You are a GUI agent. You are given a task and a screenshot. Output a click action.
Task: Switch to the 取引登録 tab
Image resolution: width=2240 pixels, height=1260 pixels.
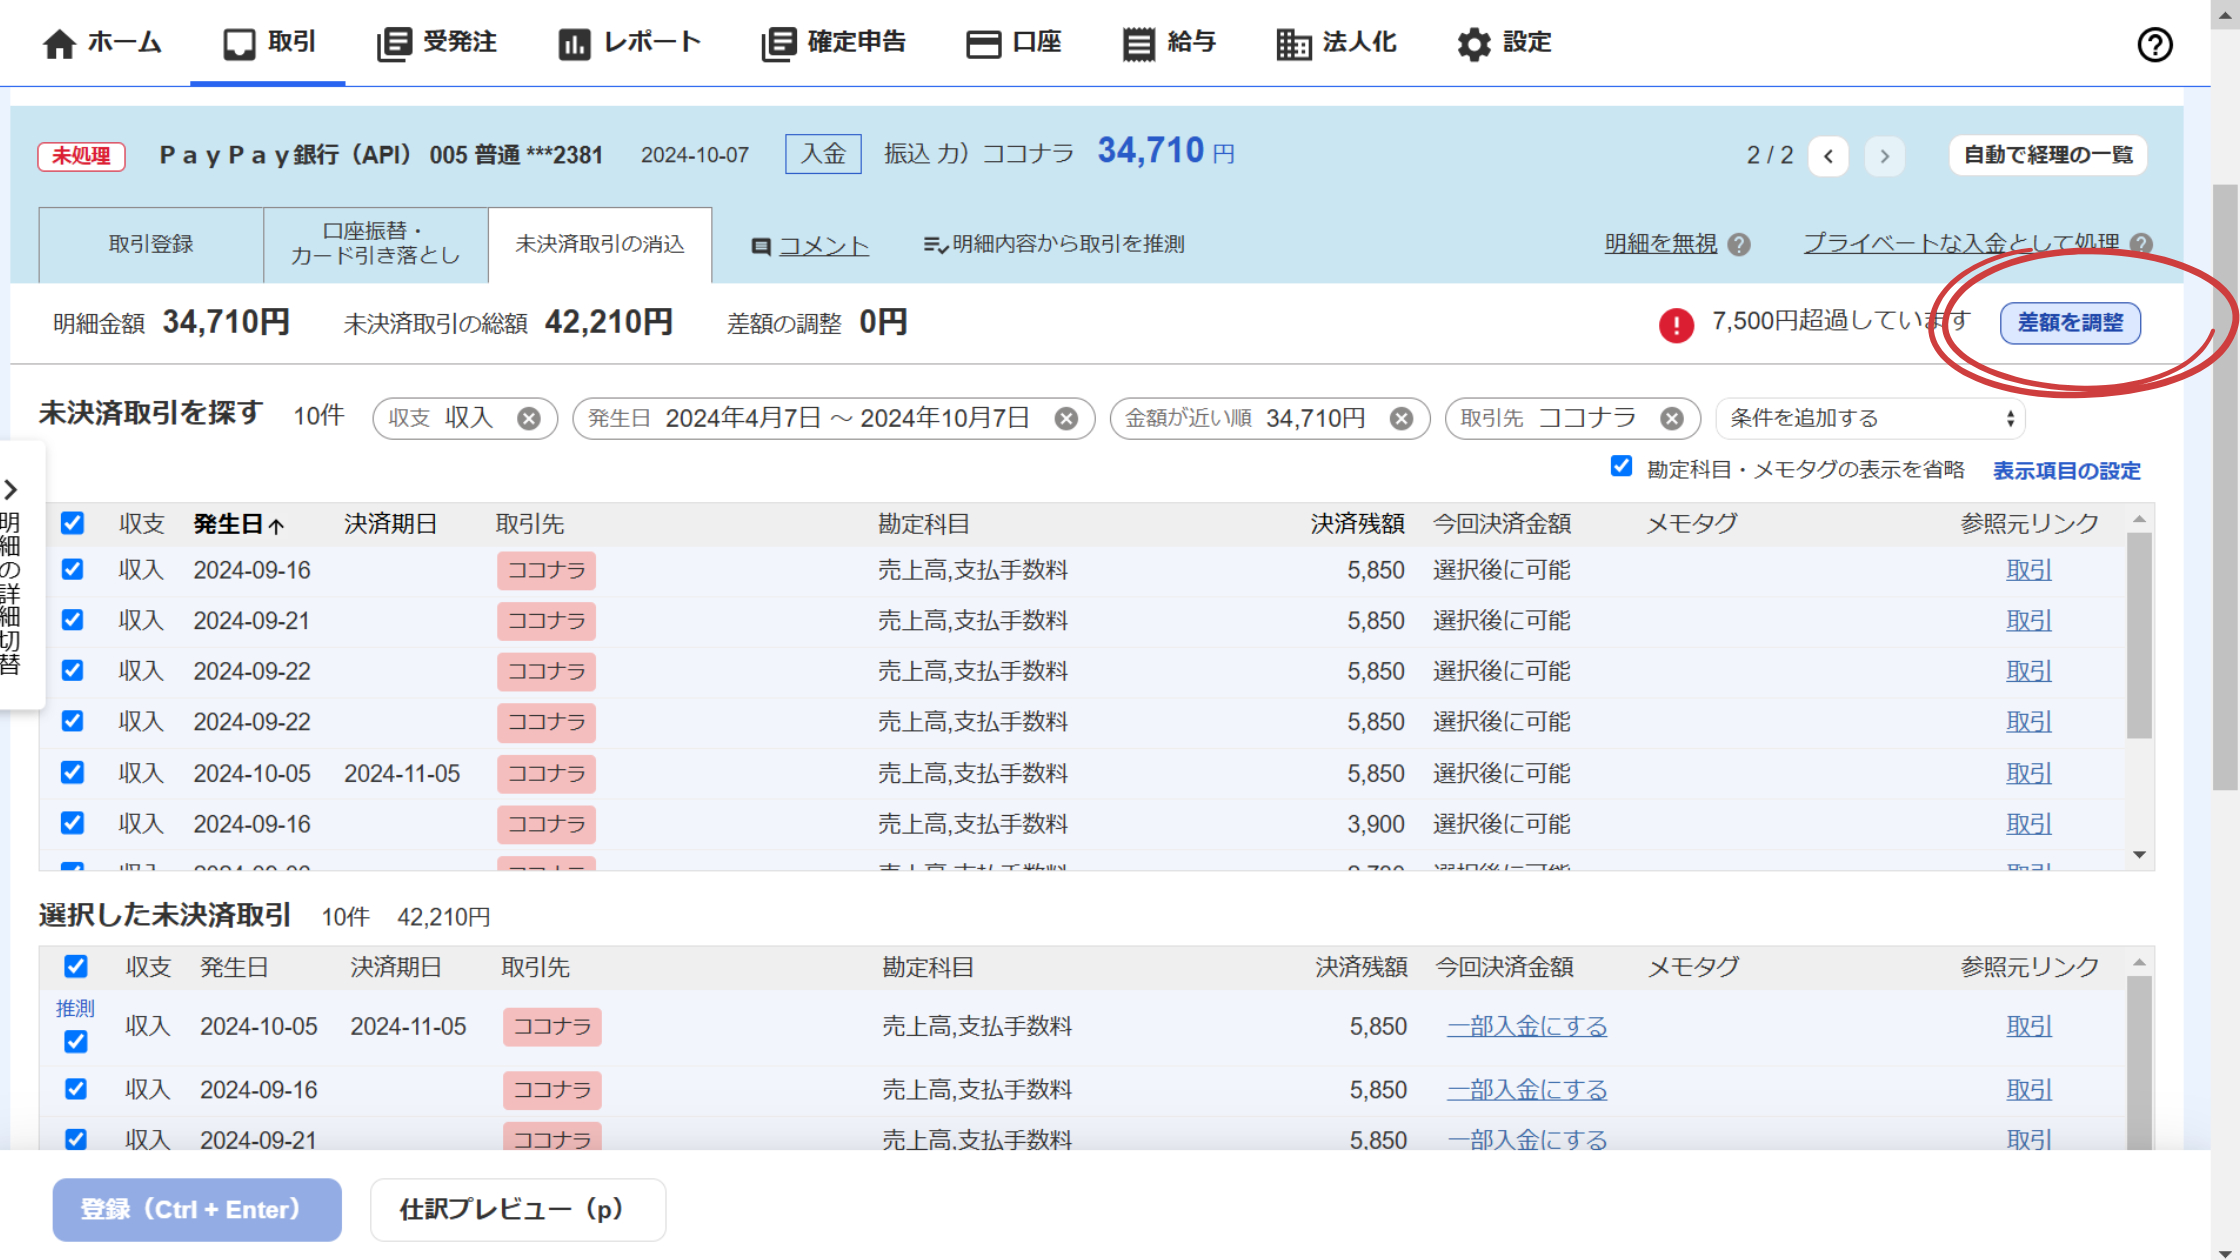click(x=151, y=245)
